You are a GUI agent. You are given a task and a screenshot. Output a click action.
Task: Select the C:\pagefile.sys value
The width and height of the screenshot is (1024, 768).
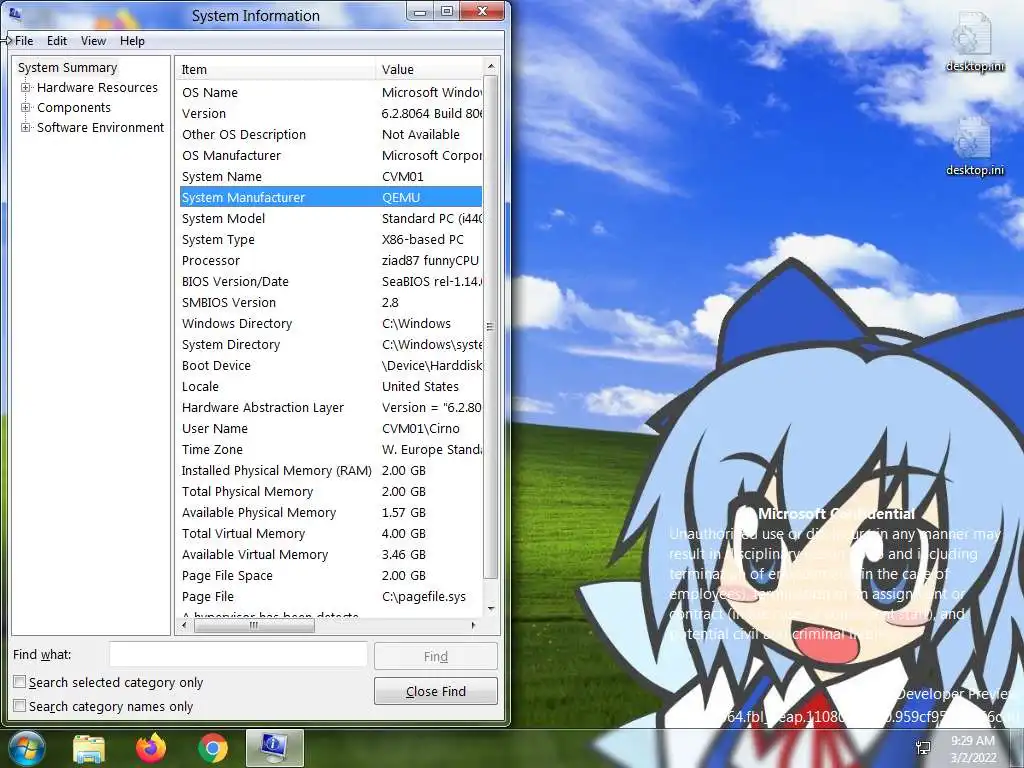click(x=424, y=596)
